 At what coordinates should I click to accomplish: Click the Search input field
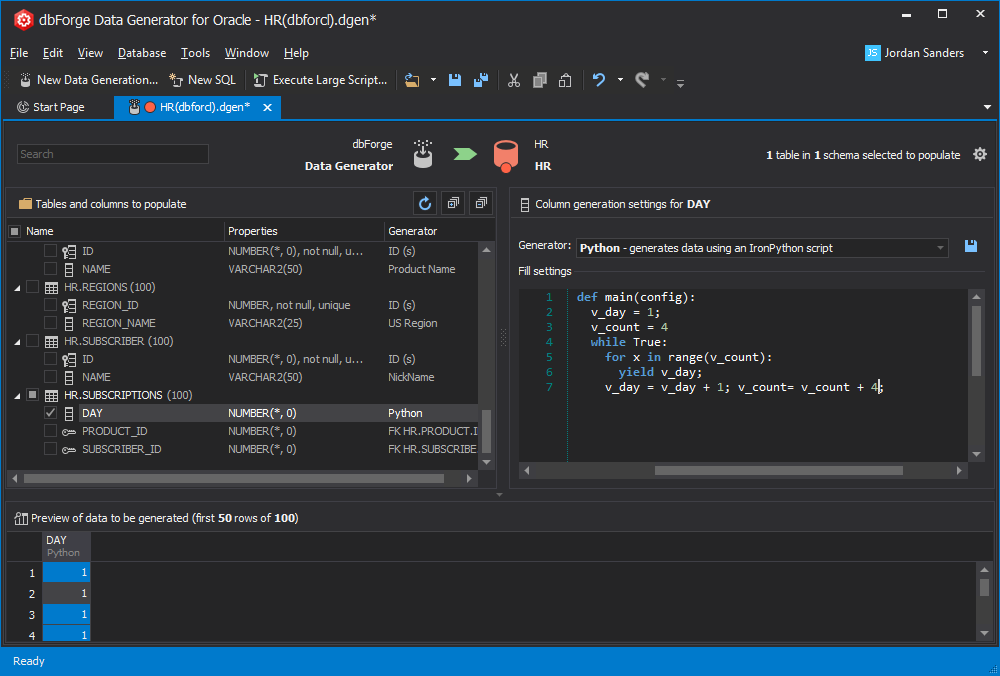(113, 154)
